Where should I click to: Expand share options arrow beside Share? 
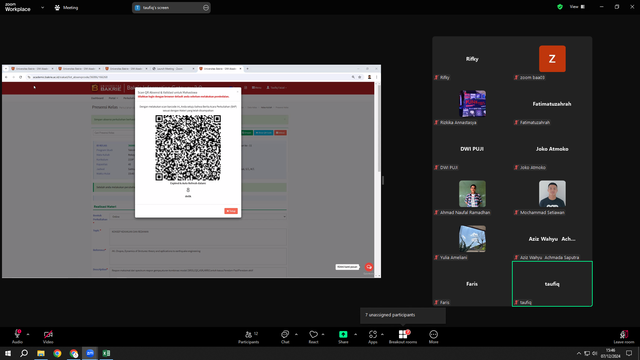pyautogui.click(x=356, y=334)
